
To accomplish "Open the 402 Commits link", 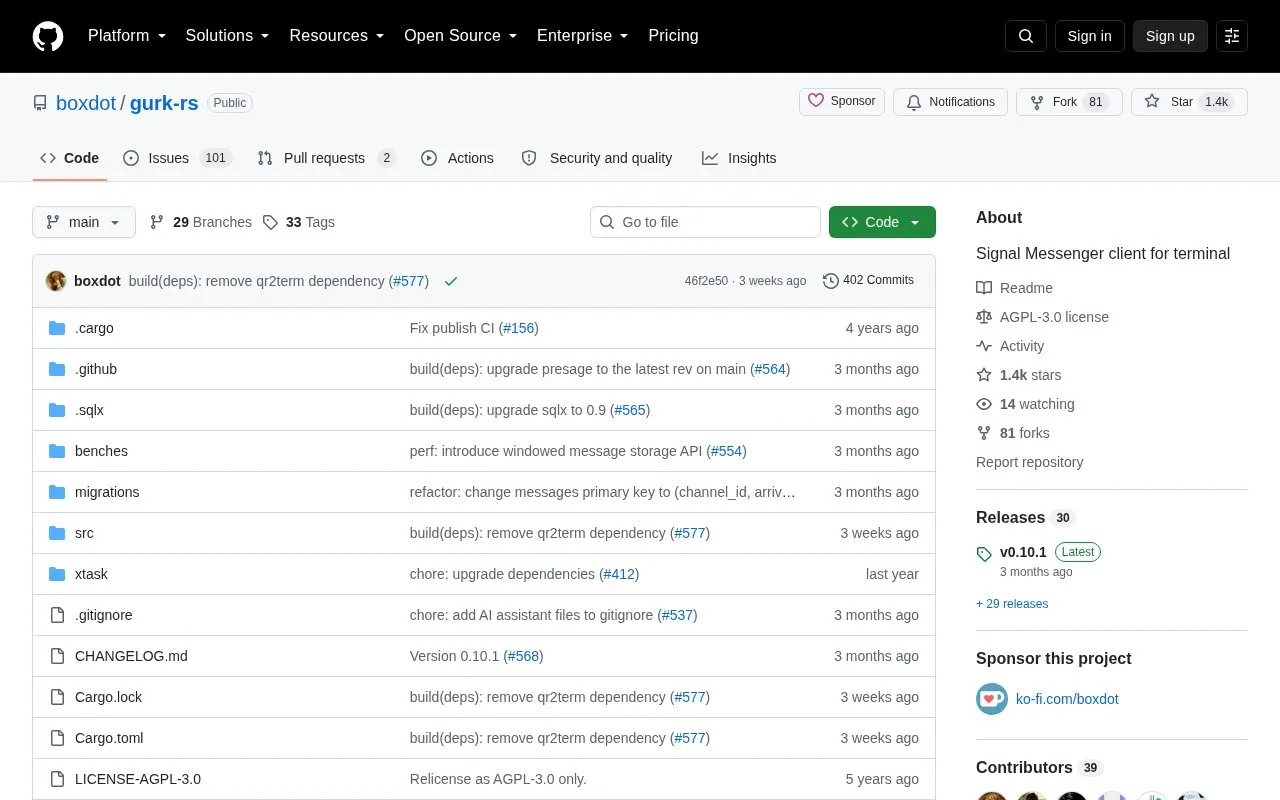I will (x=868, y=281).
